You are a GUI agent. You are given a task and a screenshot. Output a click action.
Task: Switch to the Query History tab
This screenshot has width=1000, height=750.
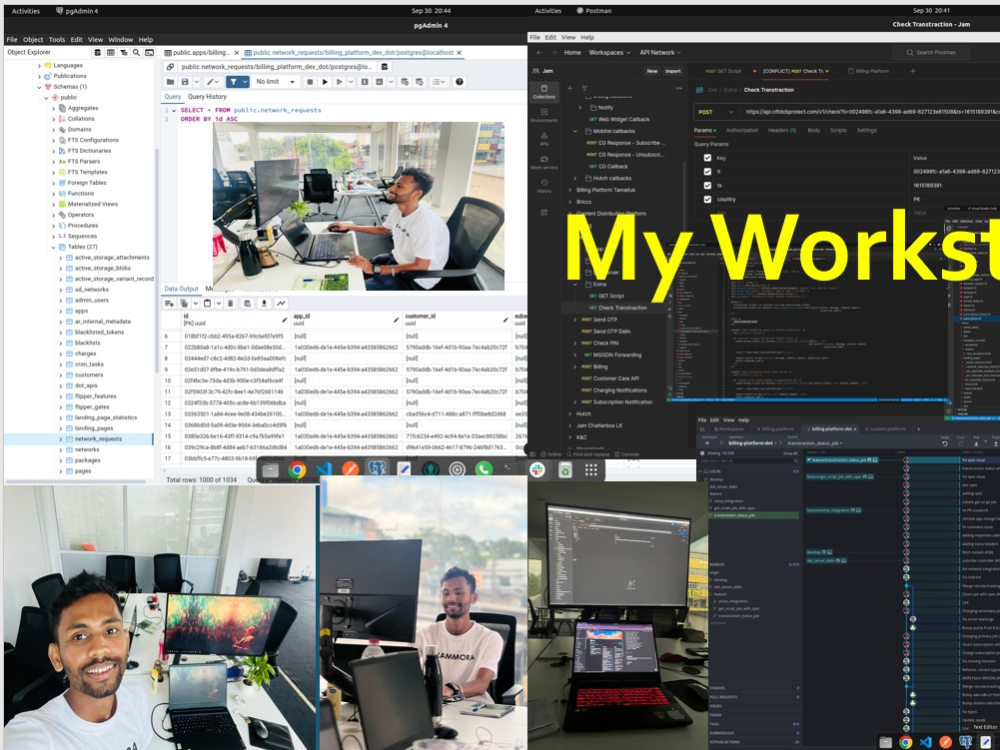207,96
